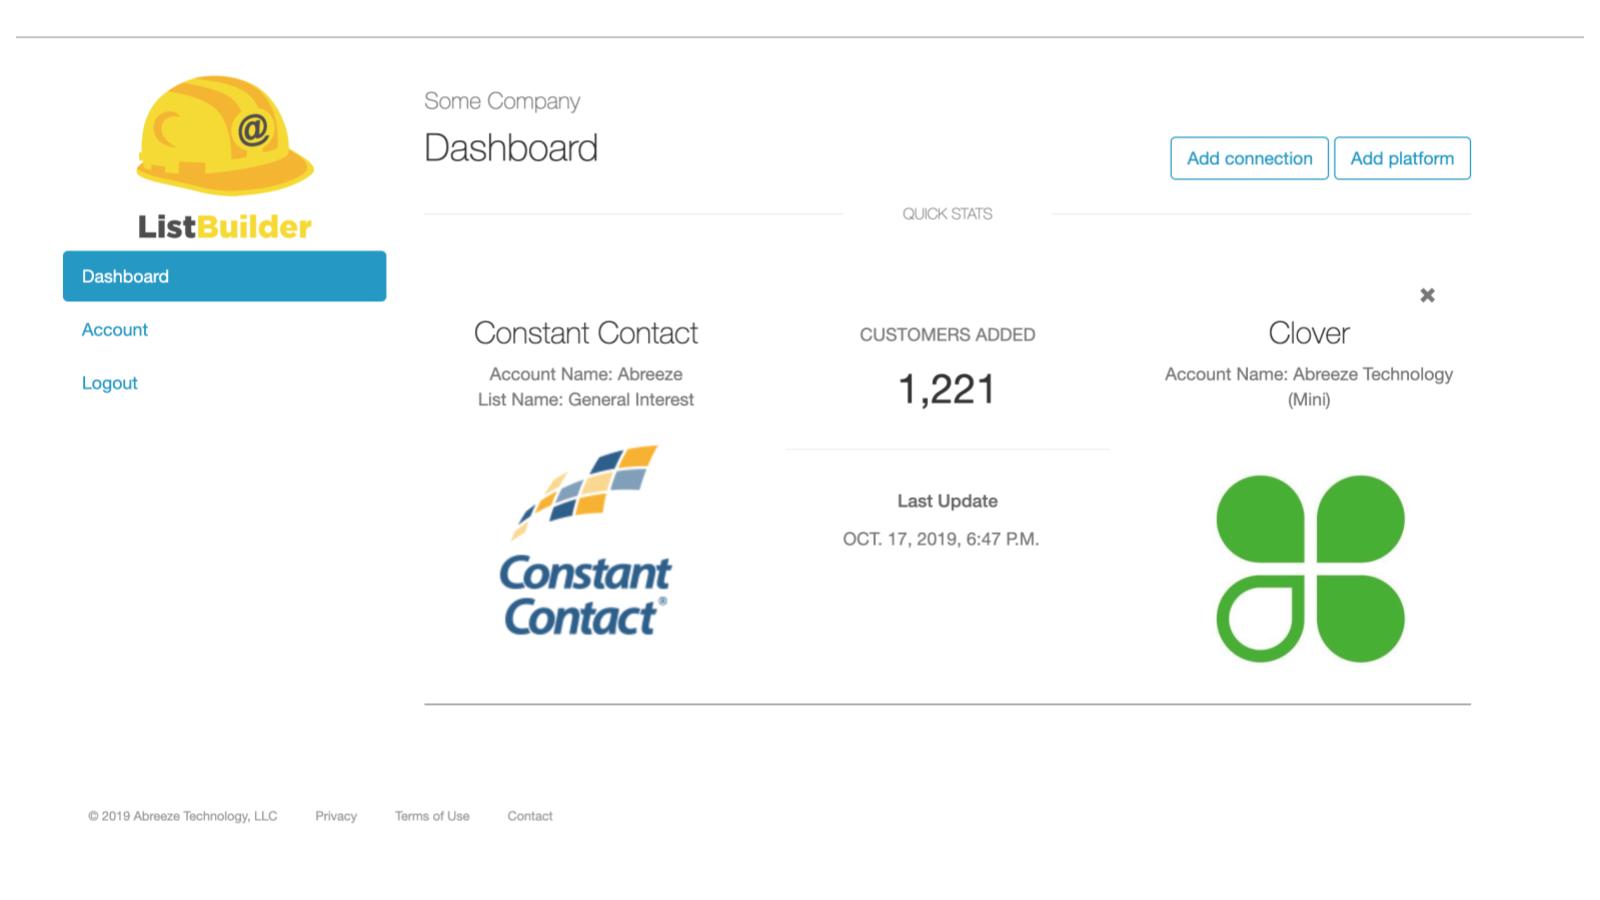This screenshot has height=900, width=1600.
Task: Open the Privacy page
Action: pyautogui.click(x=335, y=816)
